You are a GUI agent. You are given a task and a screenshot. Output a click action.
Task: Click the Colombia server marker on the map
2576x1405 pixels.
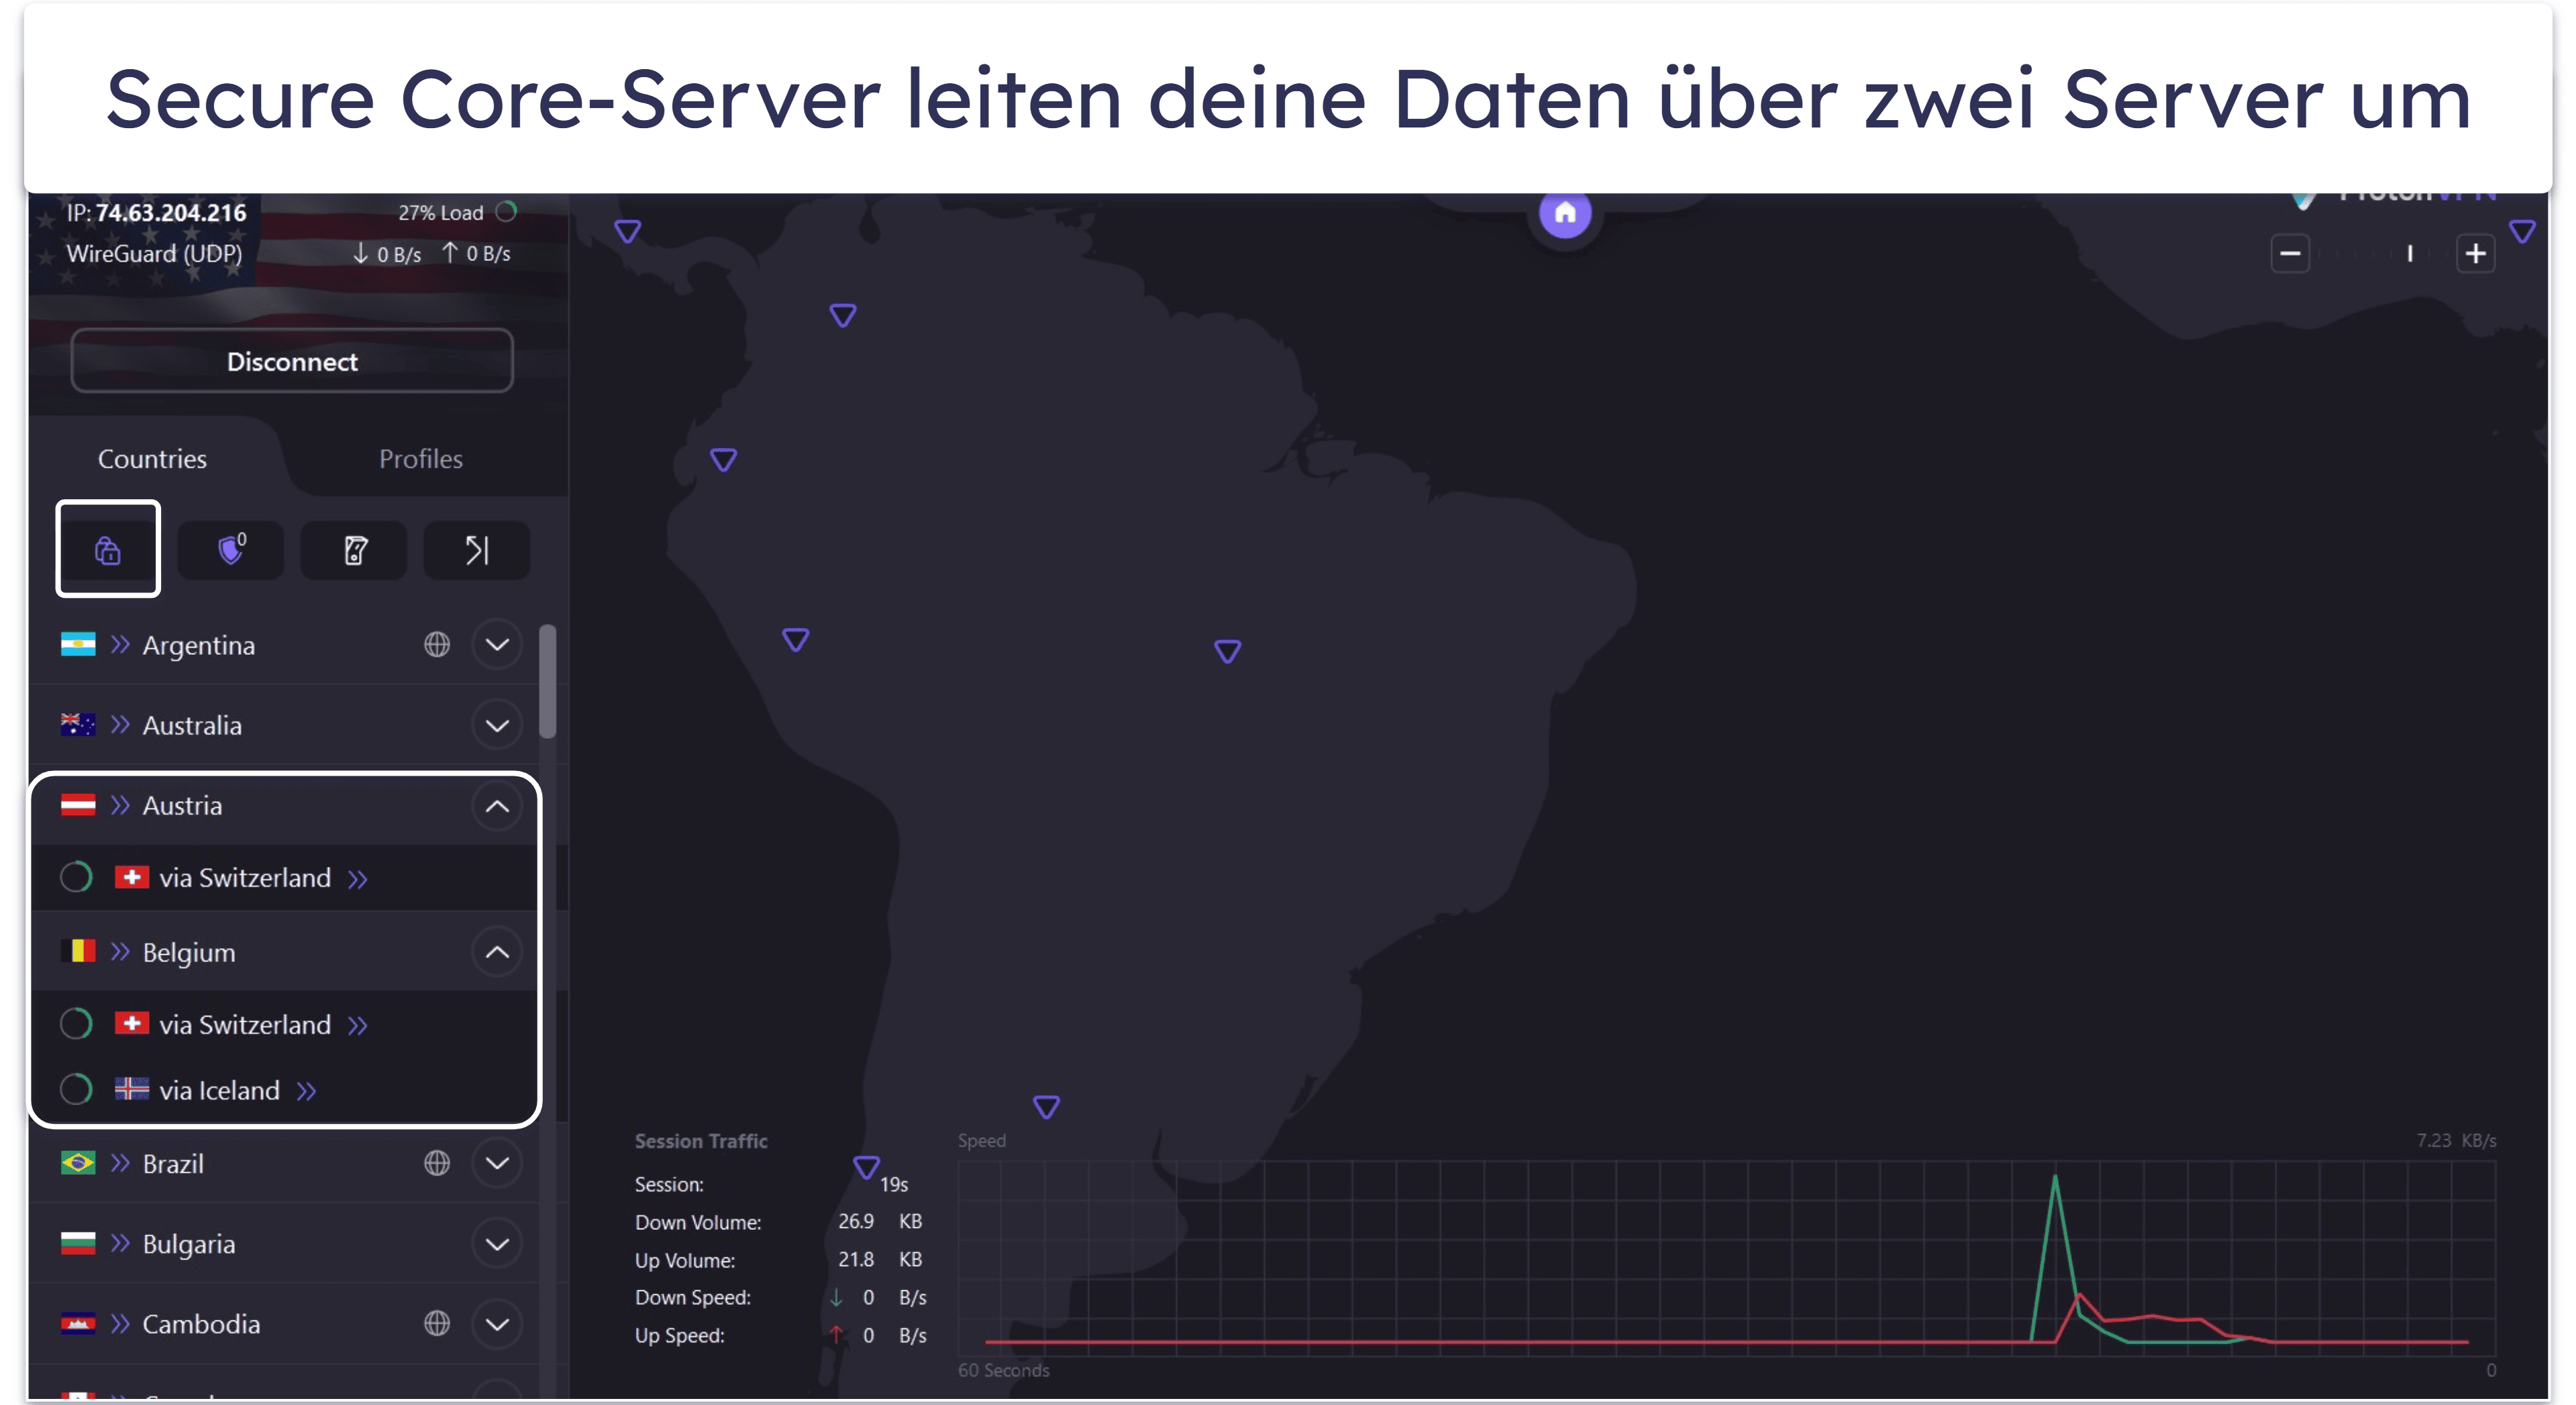843,315
